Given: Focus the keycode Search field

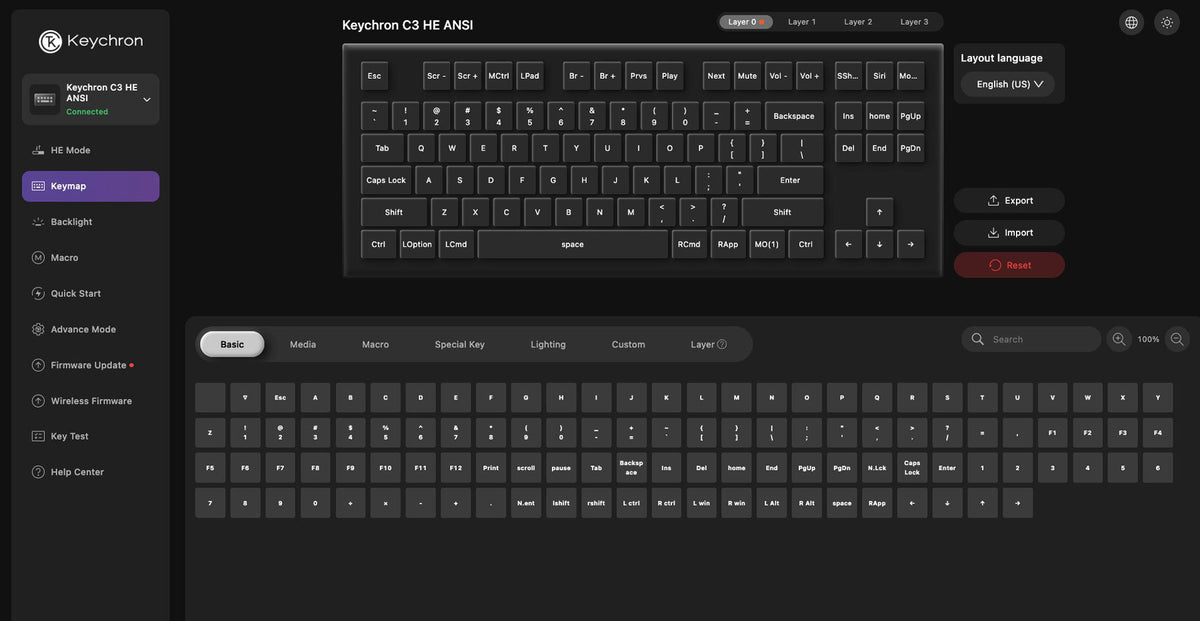Looking at the screenshot, I should (1031, 339).
